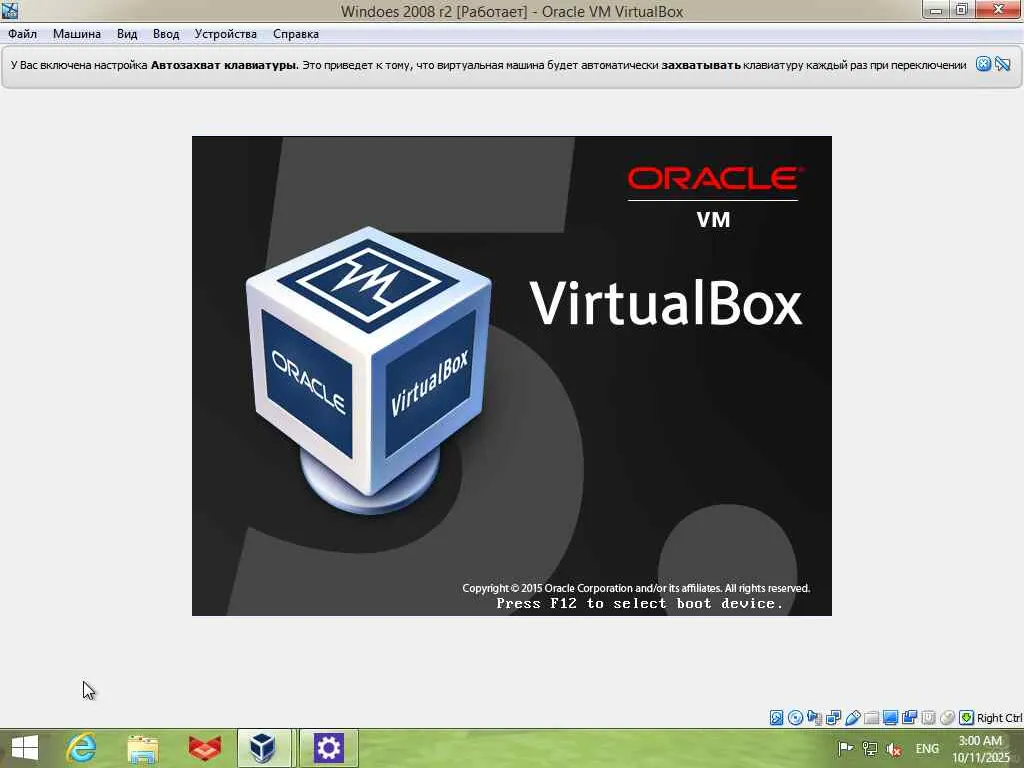This screenshot has height=768, width=1024.
Task: Open the Машина menu
Action: pos(76,34)
